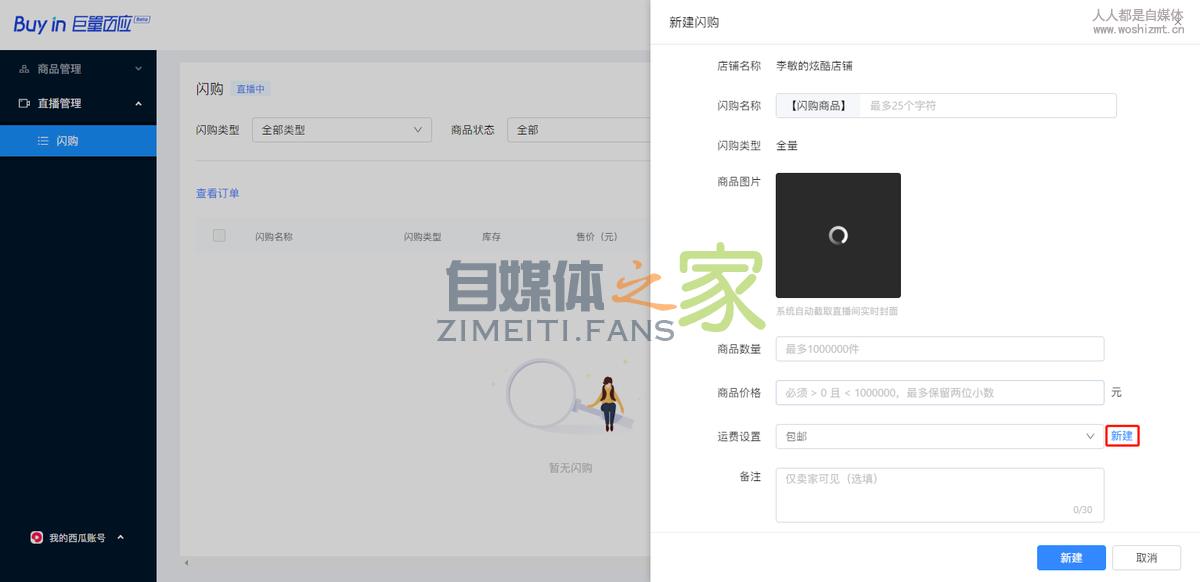
Task: Click the red 新建 link beside shipping settings
Action: (1122, 436)
